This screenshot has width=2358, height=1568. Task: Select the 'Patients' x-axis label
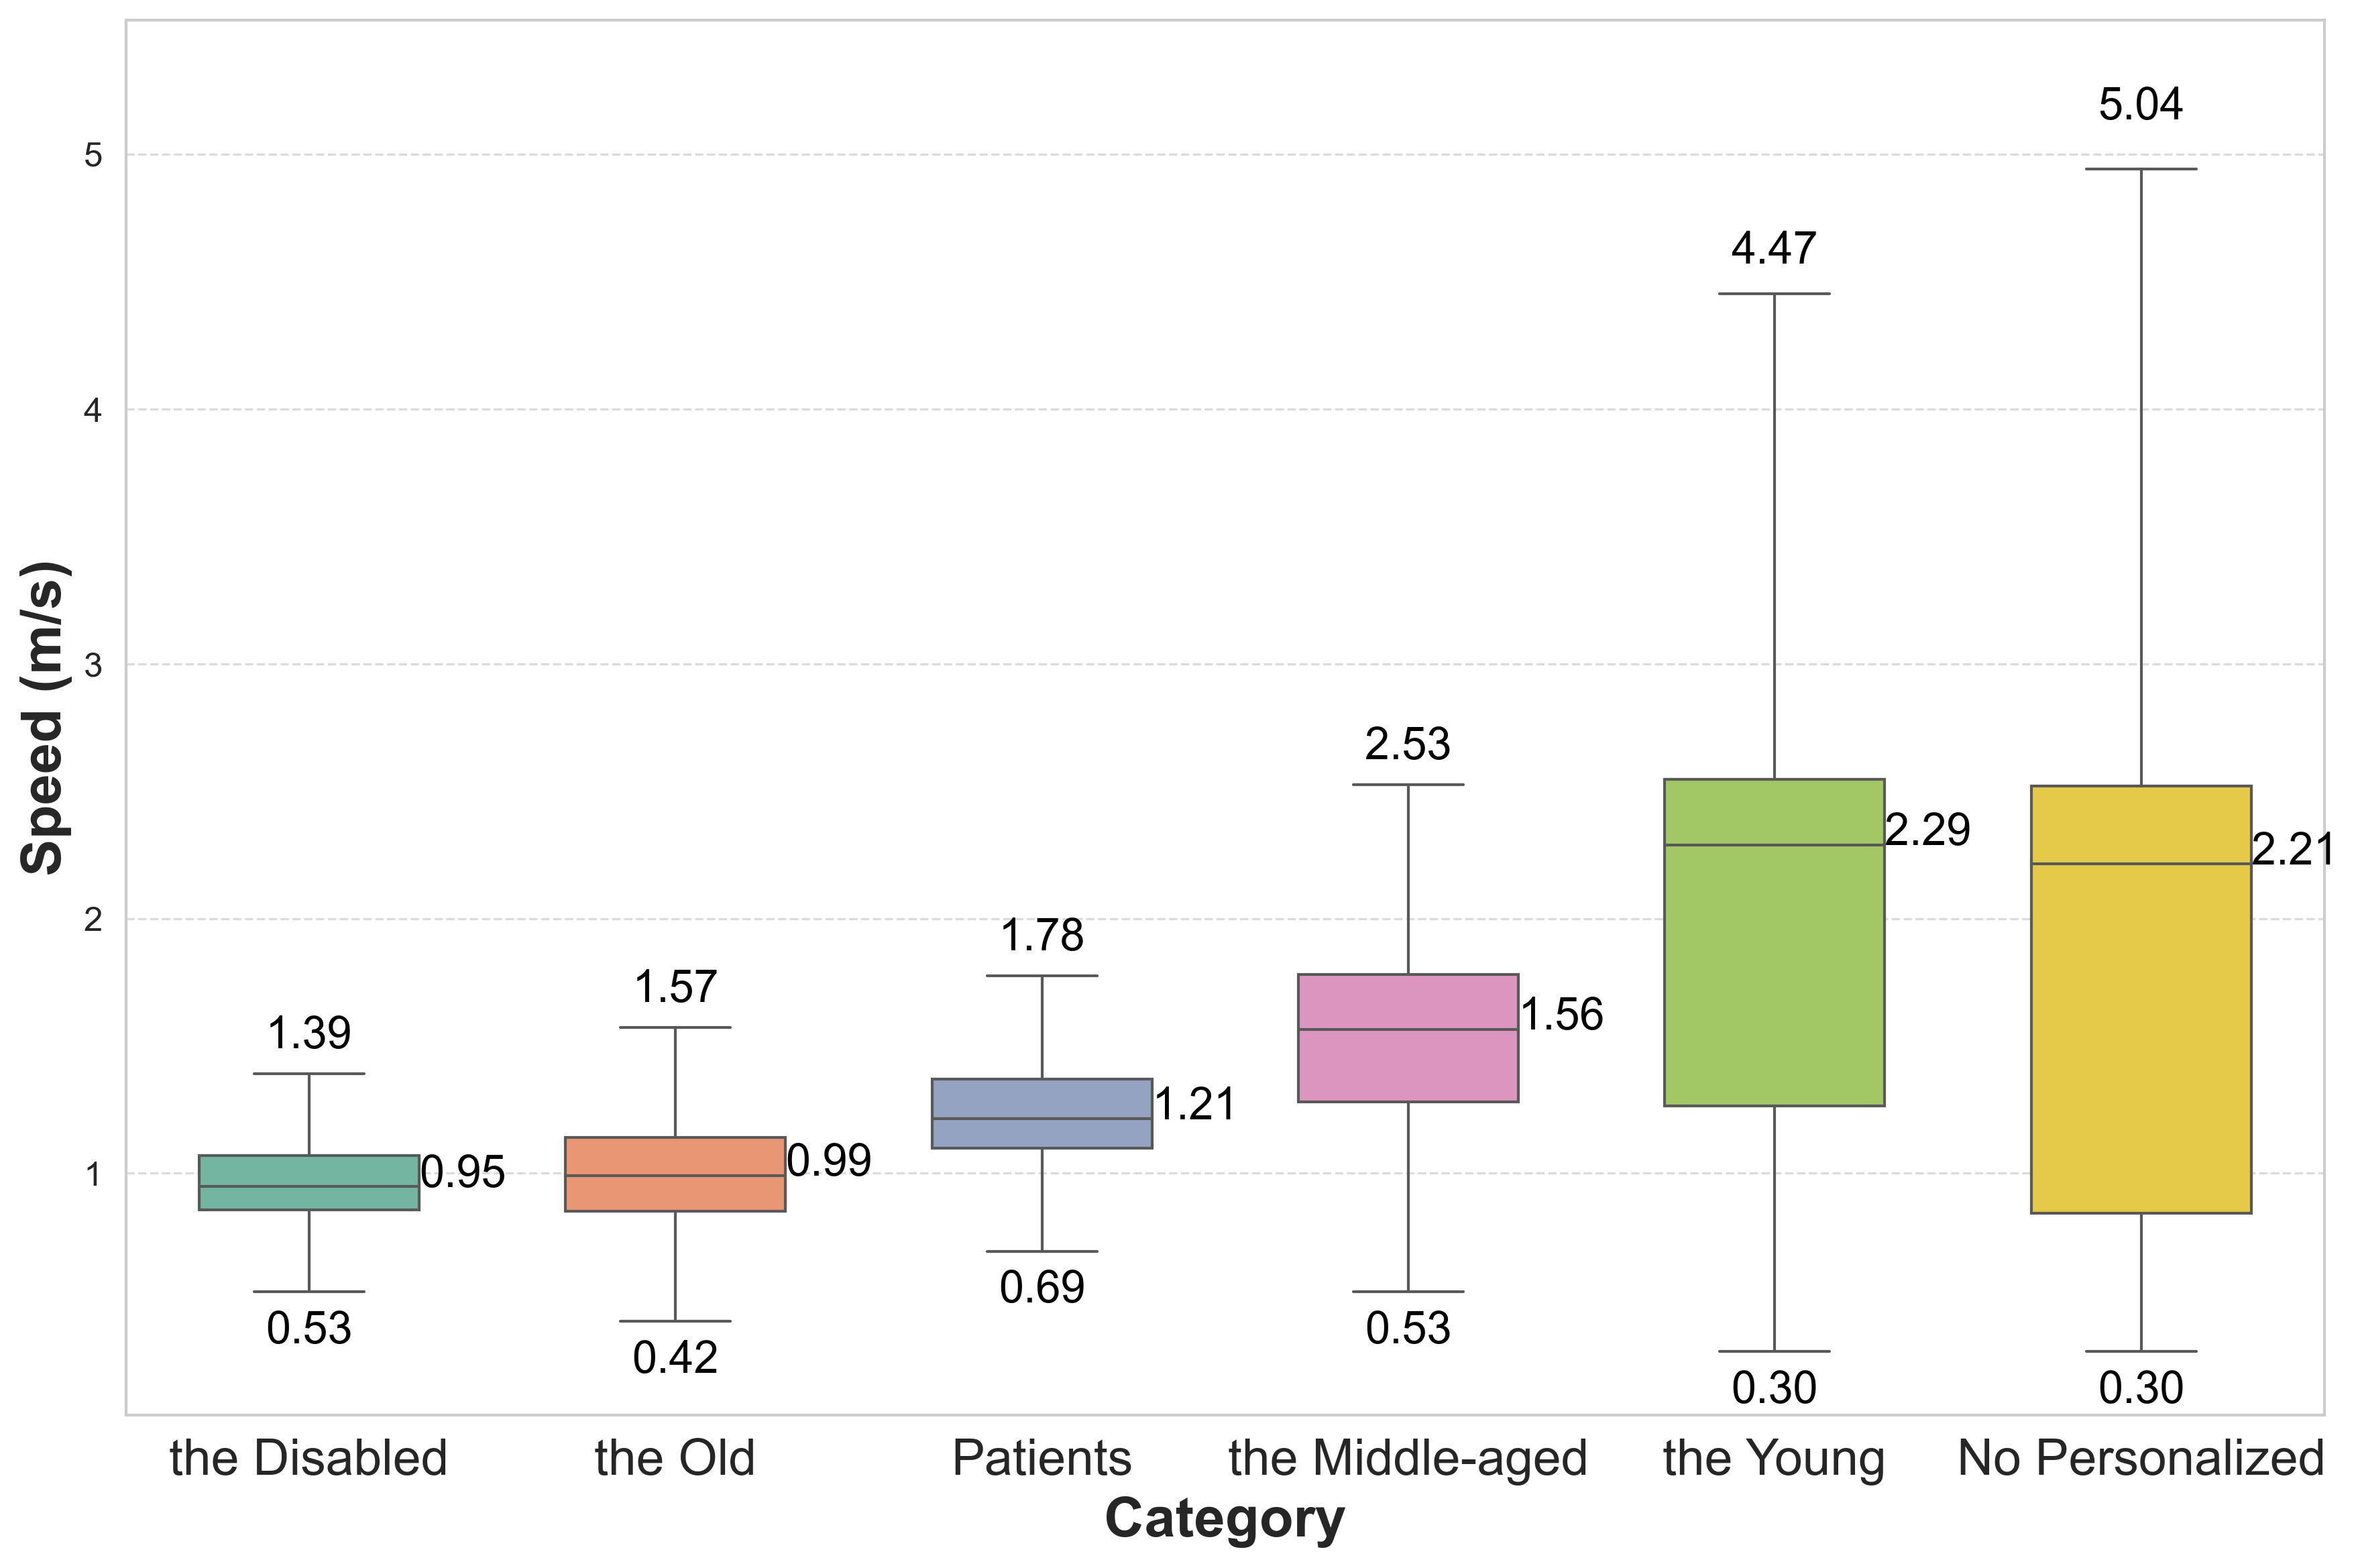pos(1041,1458)
